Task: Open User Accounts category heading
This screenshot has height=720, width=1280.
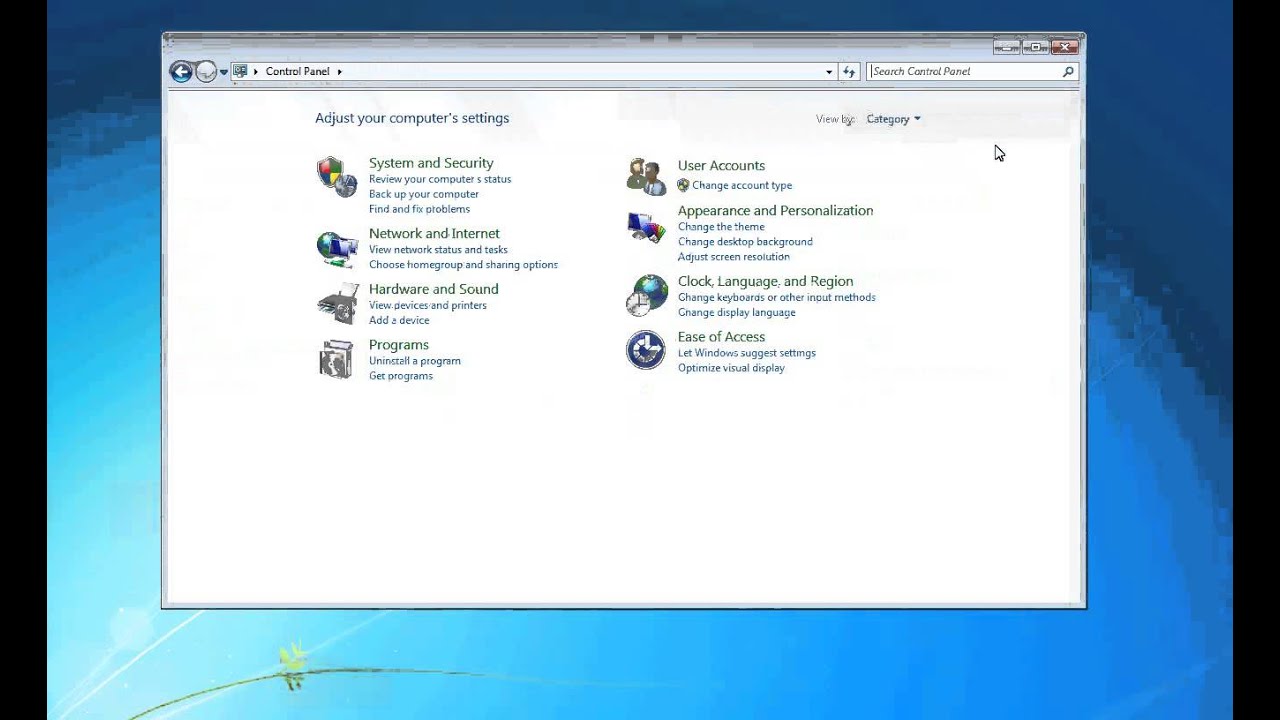Action: tap(721, 166)
